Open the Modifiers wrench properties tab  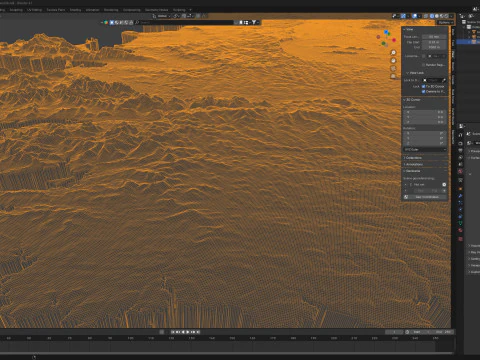[x=460, y=196]
